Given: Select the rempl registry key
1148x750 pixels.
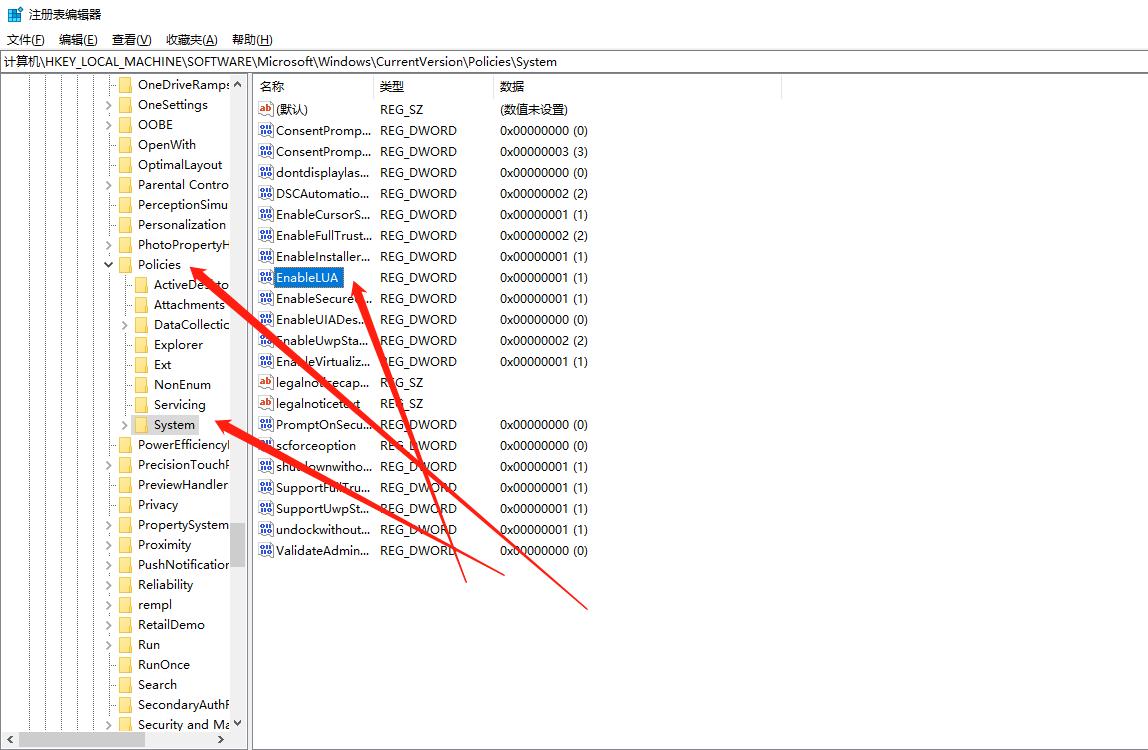Looking at the screenshot, I should 154,605.
